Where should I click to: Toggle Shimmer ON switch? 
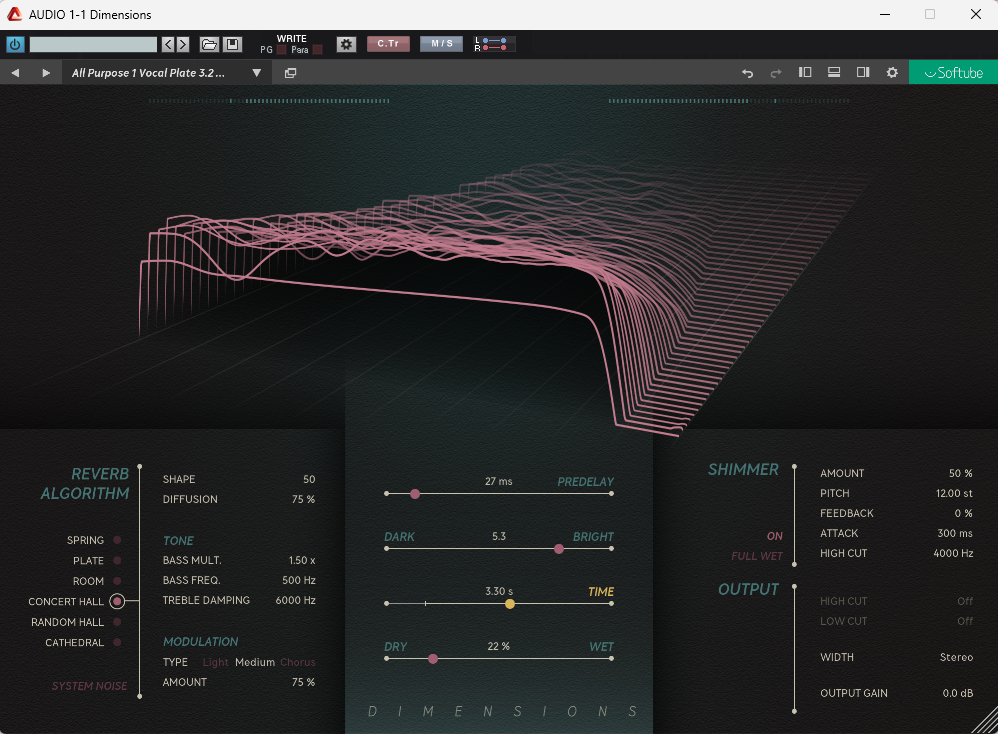(x=775, y=536)
